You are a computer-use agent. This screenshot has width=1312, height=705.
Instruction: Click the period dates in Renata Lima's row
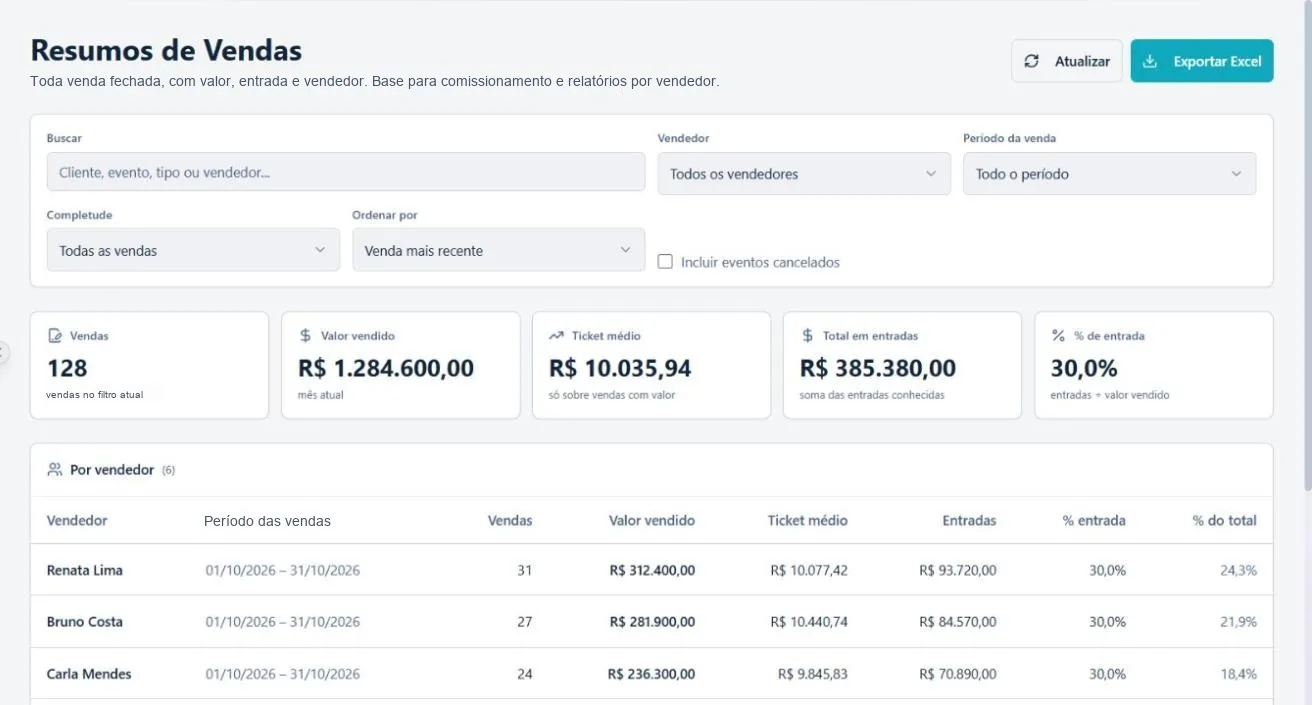tap(283, 570)
